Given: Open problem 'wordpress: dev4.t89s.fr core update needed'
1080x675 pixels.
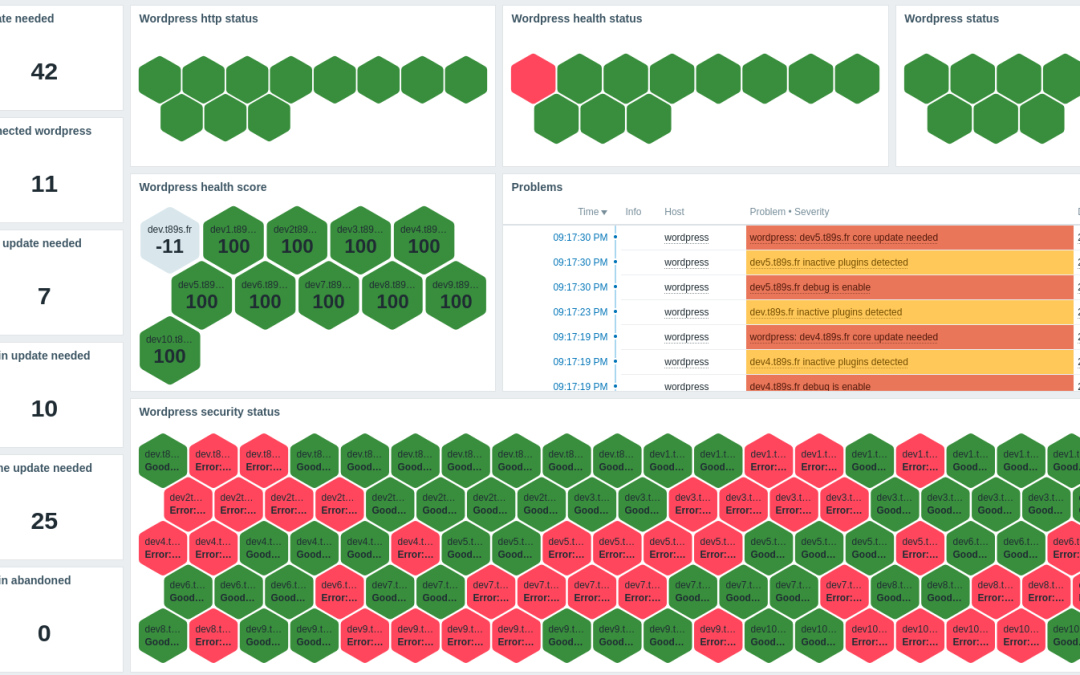Looking at the screenshot, I should click(x=844, y=337).
